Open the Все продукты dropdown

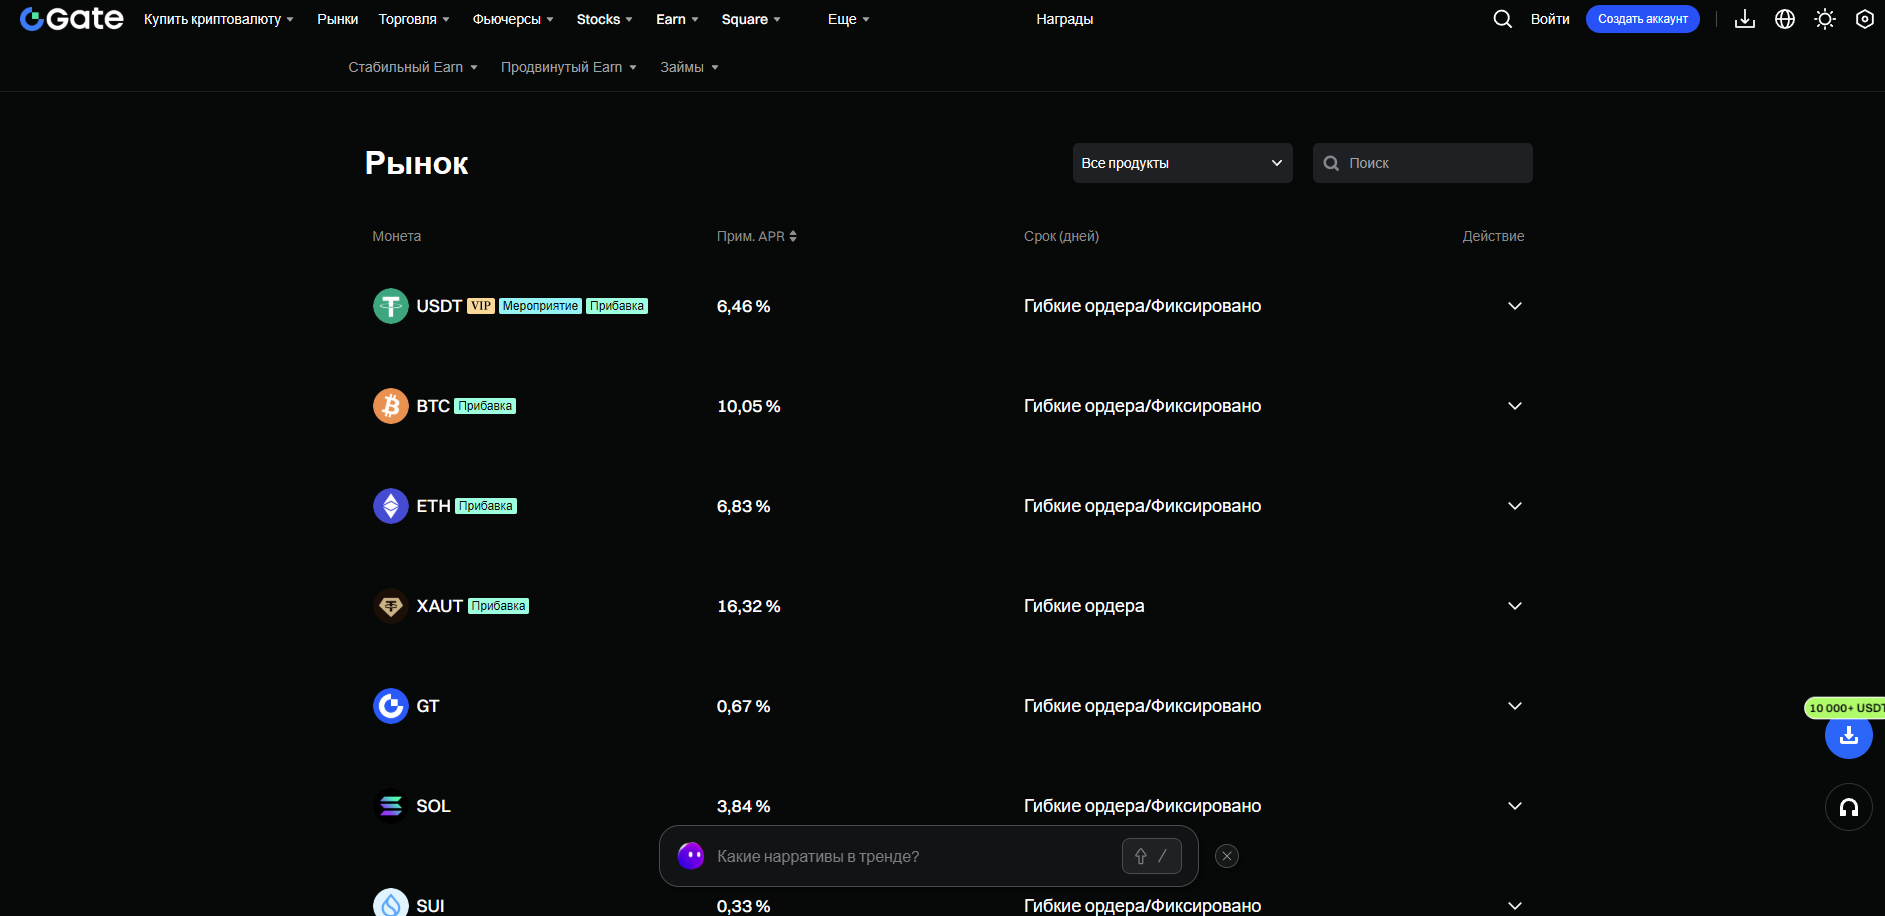click(1183, 163)
